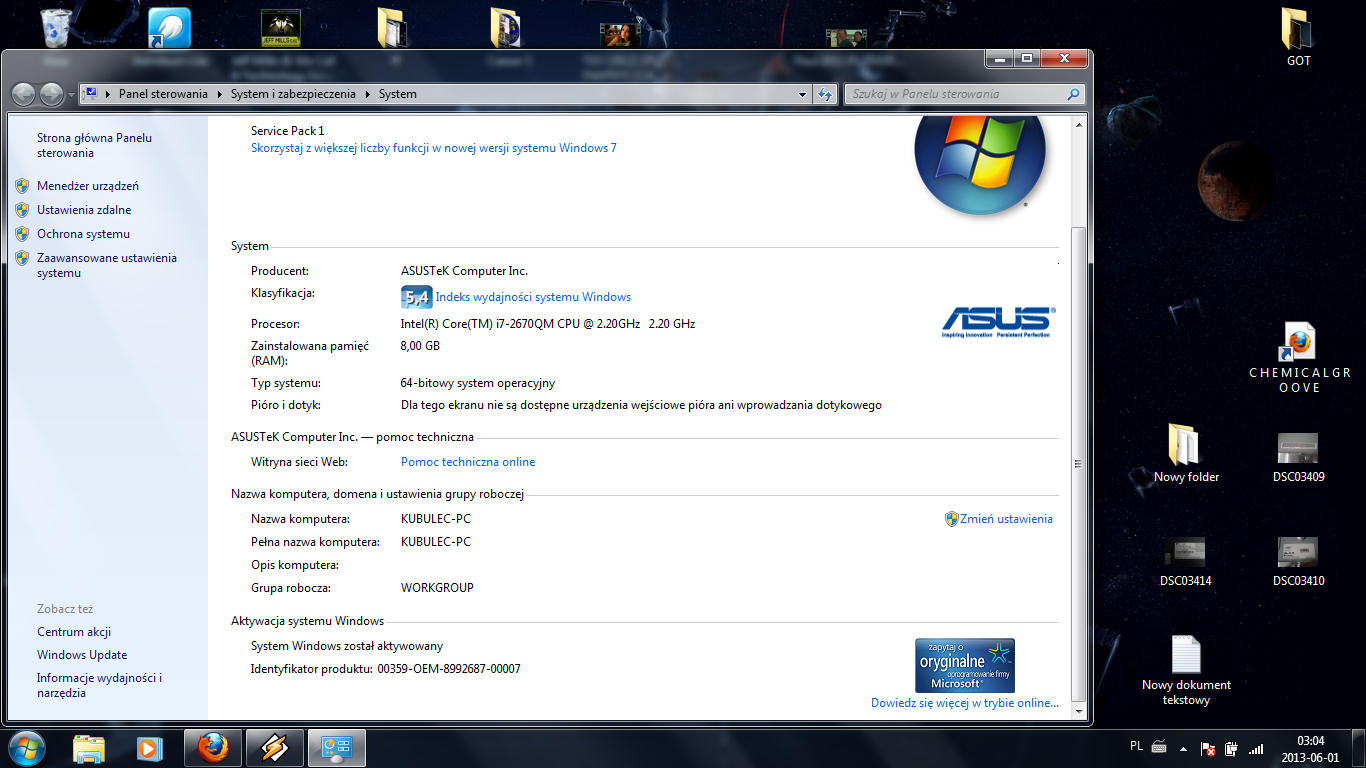This screenshot has width=1366, height=768.
Task: Open Ustawienia zdalne
Action: [84, 210]
